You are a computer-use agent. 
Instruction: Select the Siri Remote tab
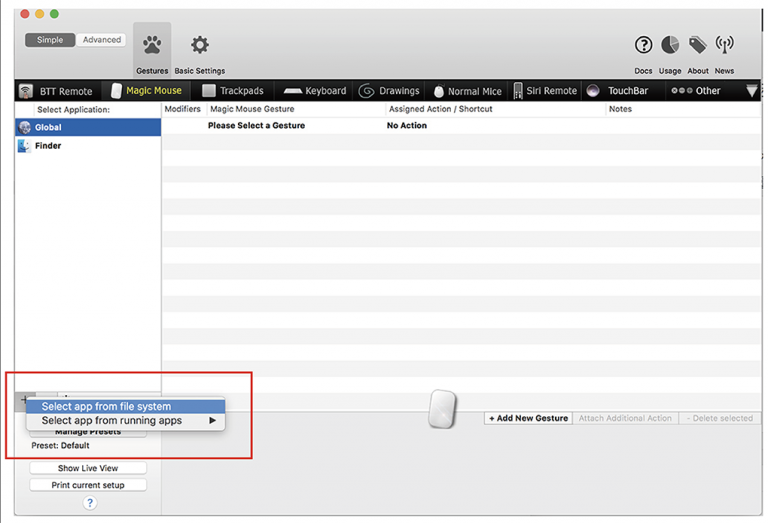(x=545, y=91)
